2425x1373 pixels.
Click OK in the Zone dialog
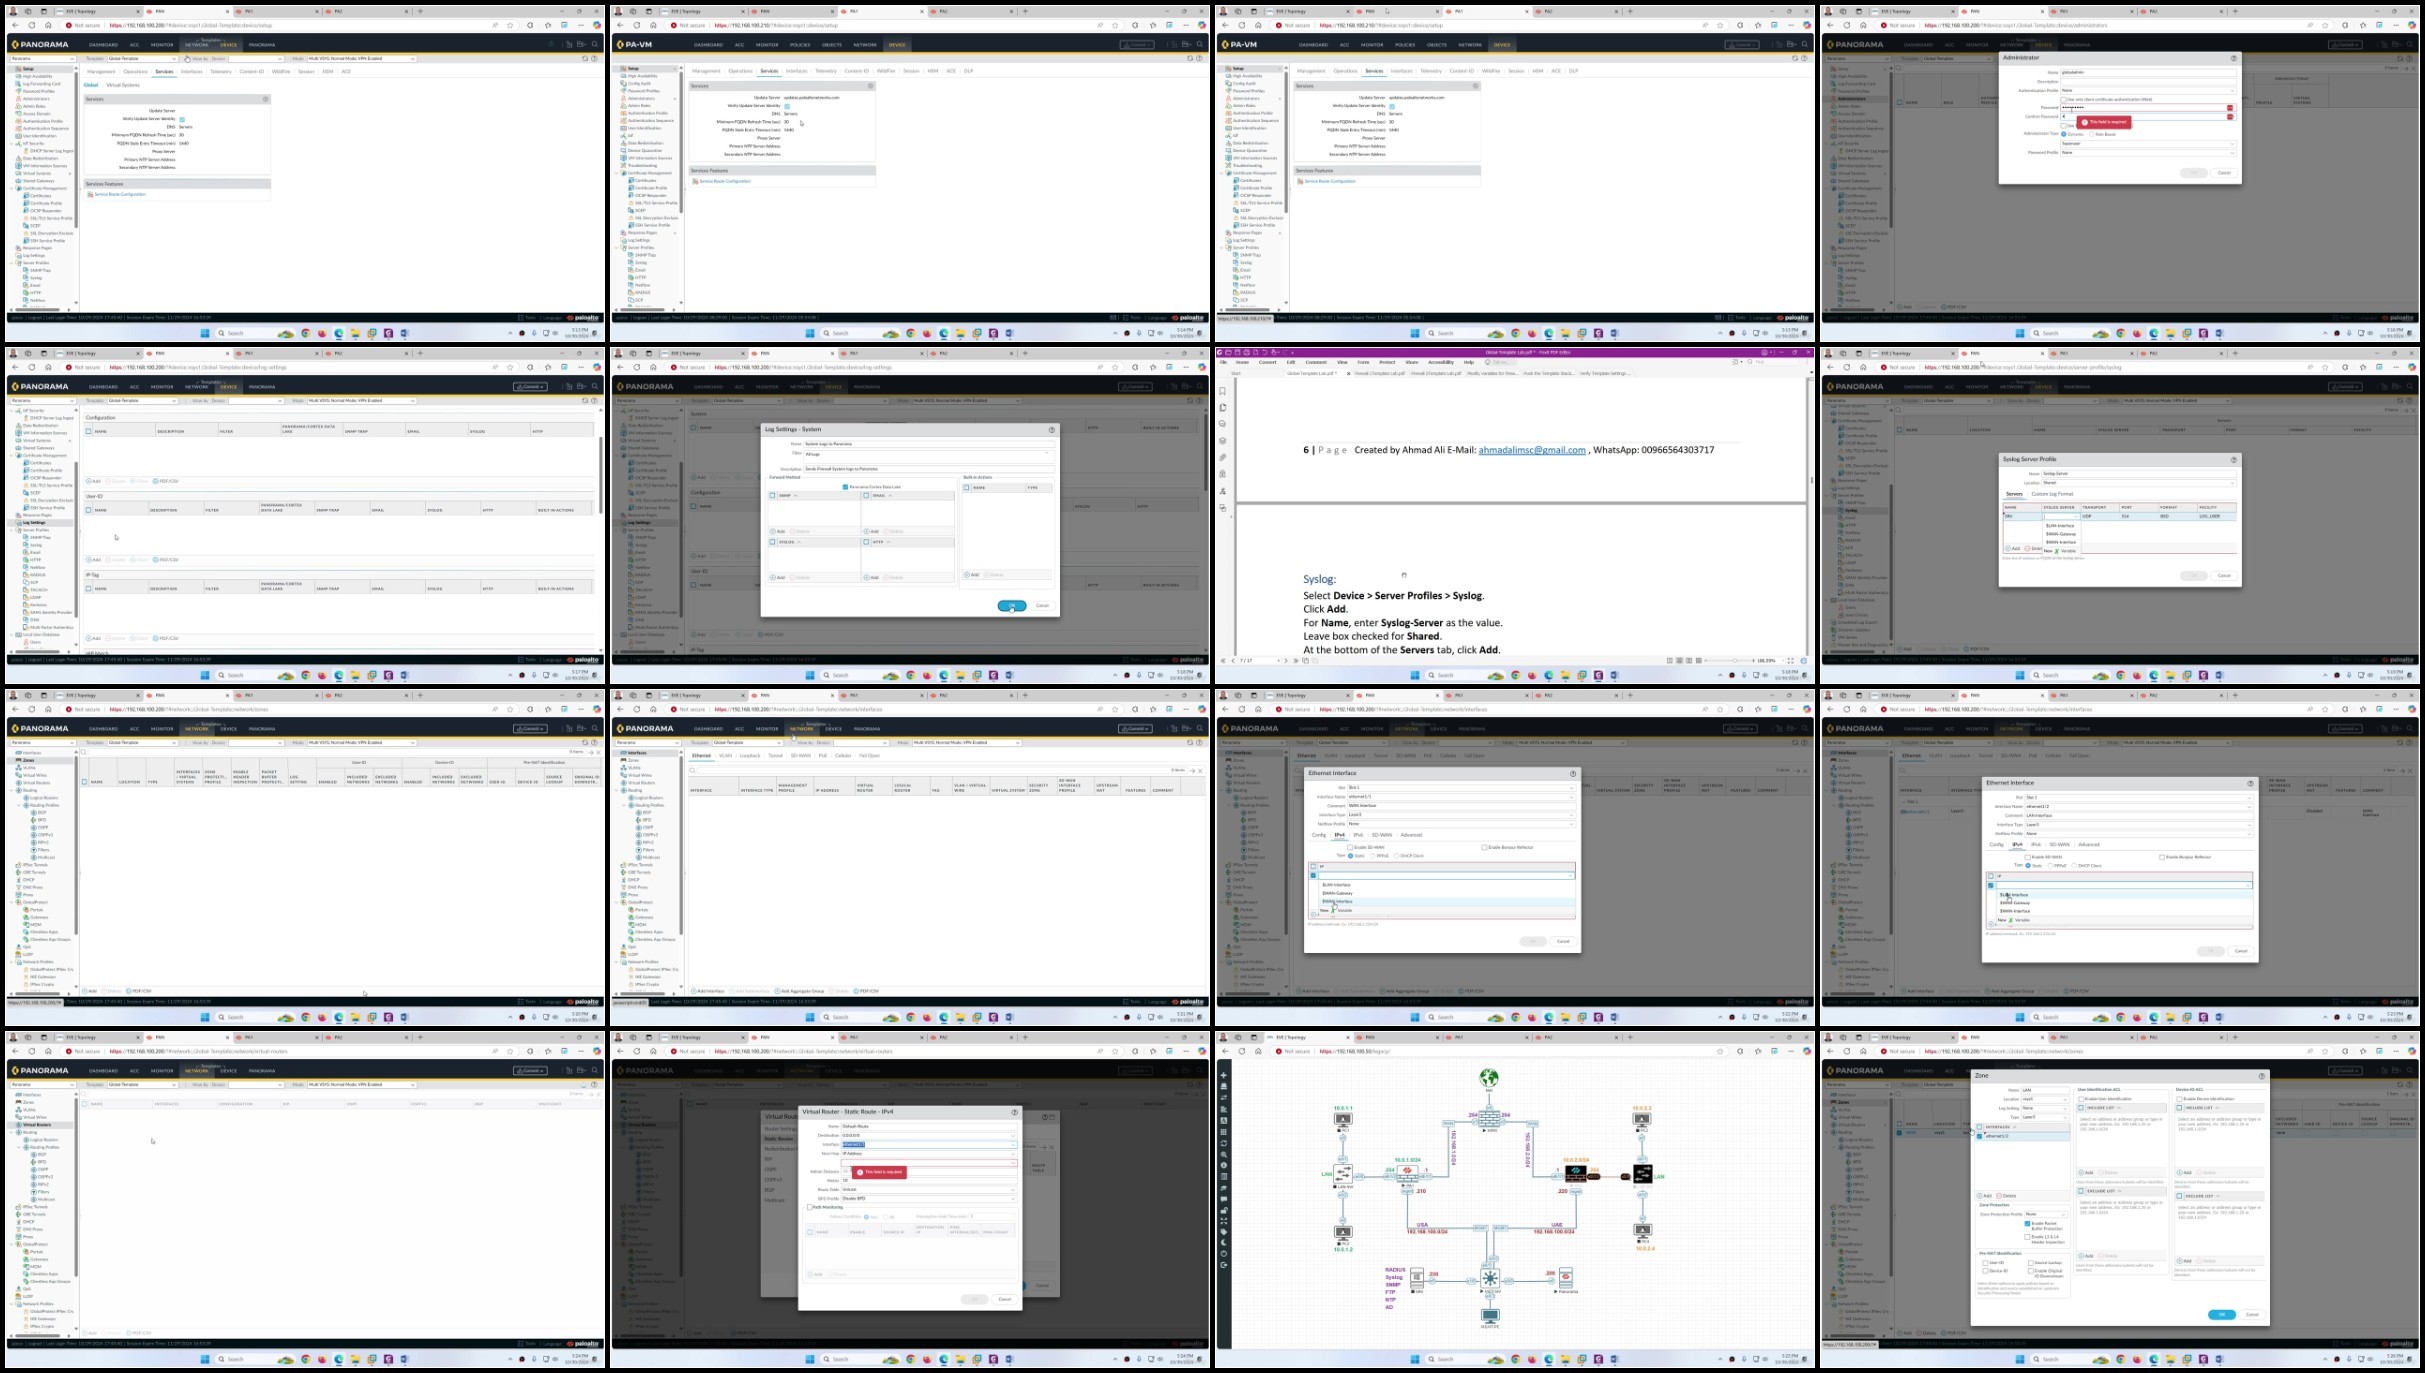[x=2221, y=1315]
